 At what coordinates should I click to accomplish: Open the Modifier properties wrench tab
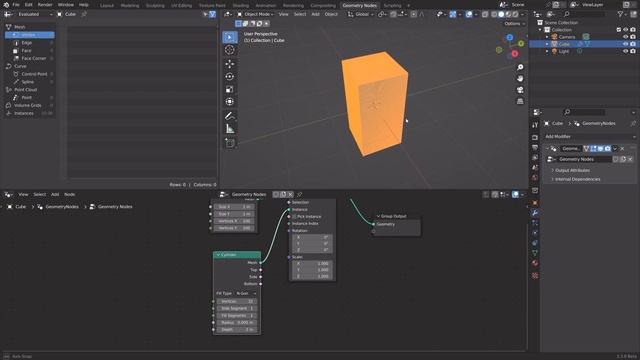[535, 213]
